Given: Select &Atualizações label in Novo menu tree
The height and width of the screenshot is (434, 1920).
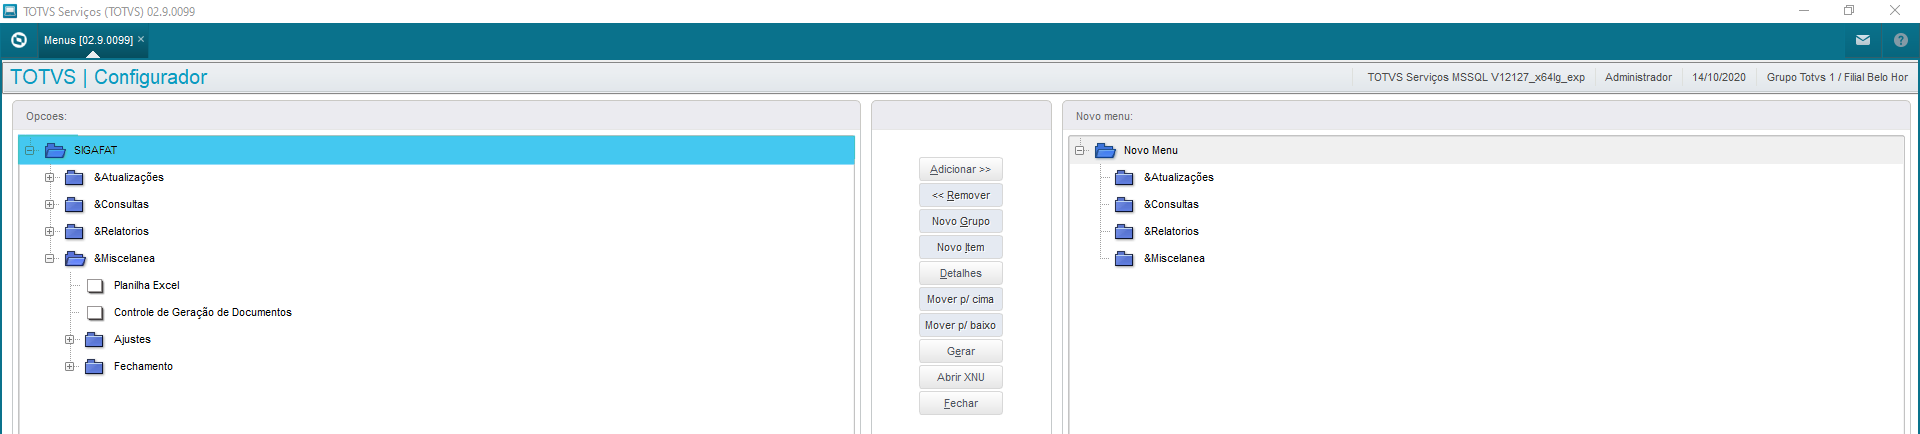Looking at the screenshot, I should 1179,177.
